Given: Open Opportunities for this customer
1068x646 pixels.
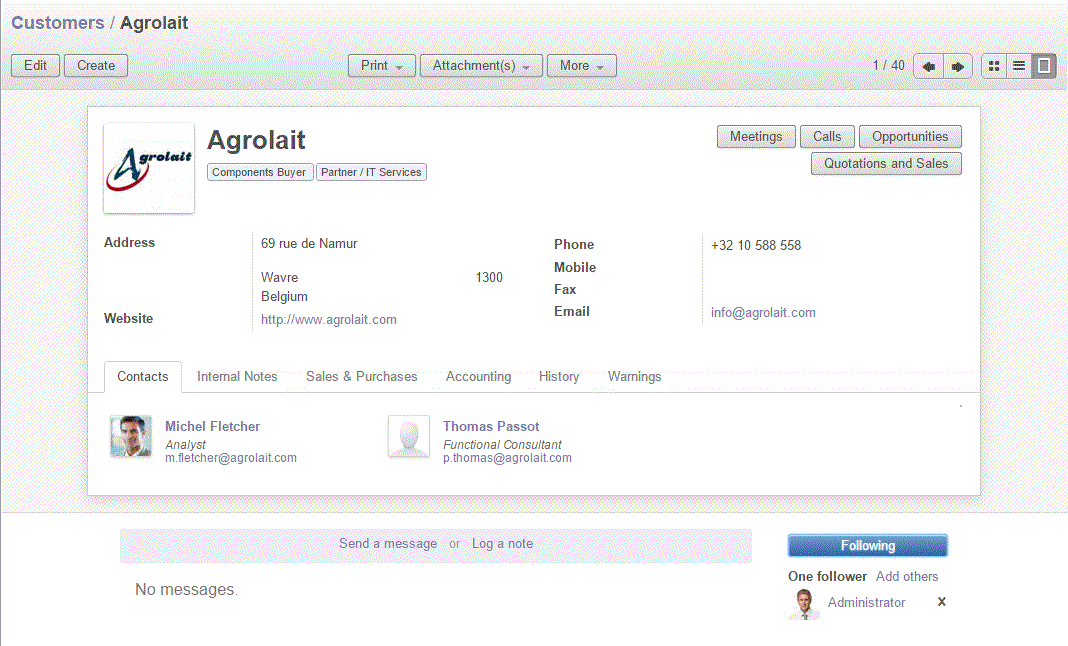Looking at the screenshot, I should (x=910, y=137).
